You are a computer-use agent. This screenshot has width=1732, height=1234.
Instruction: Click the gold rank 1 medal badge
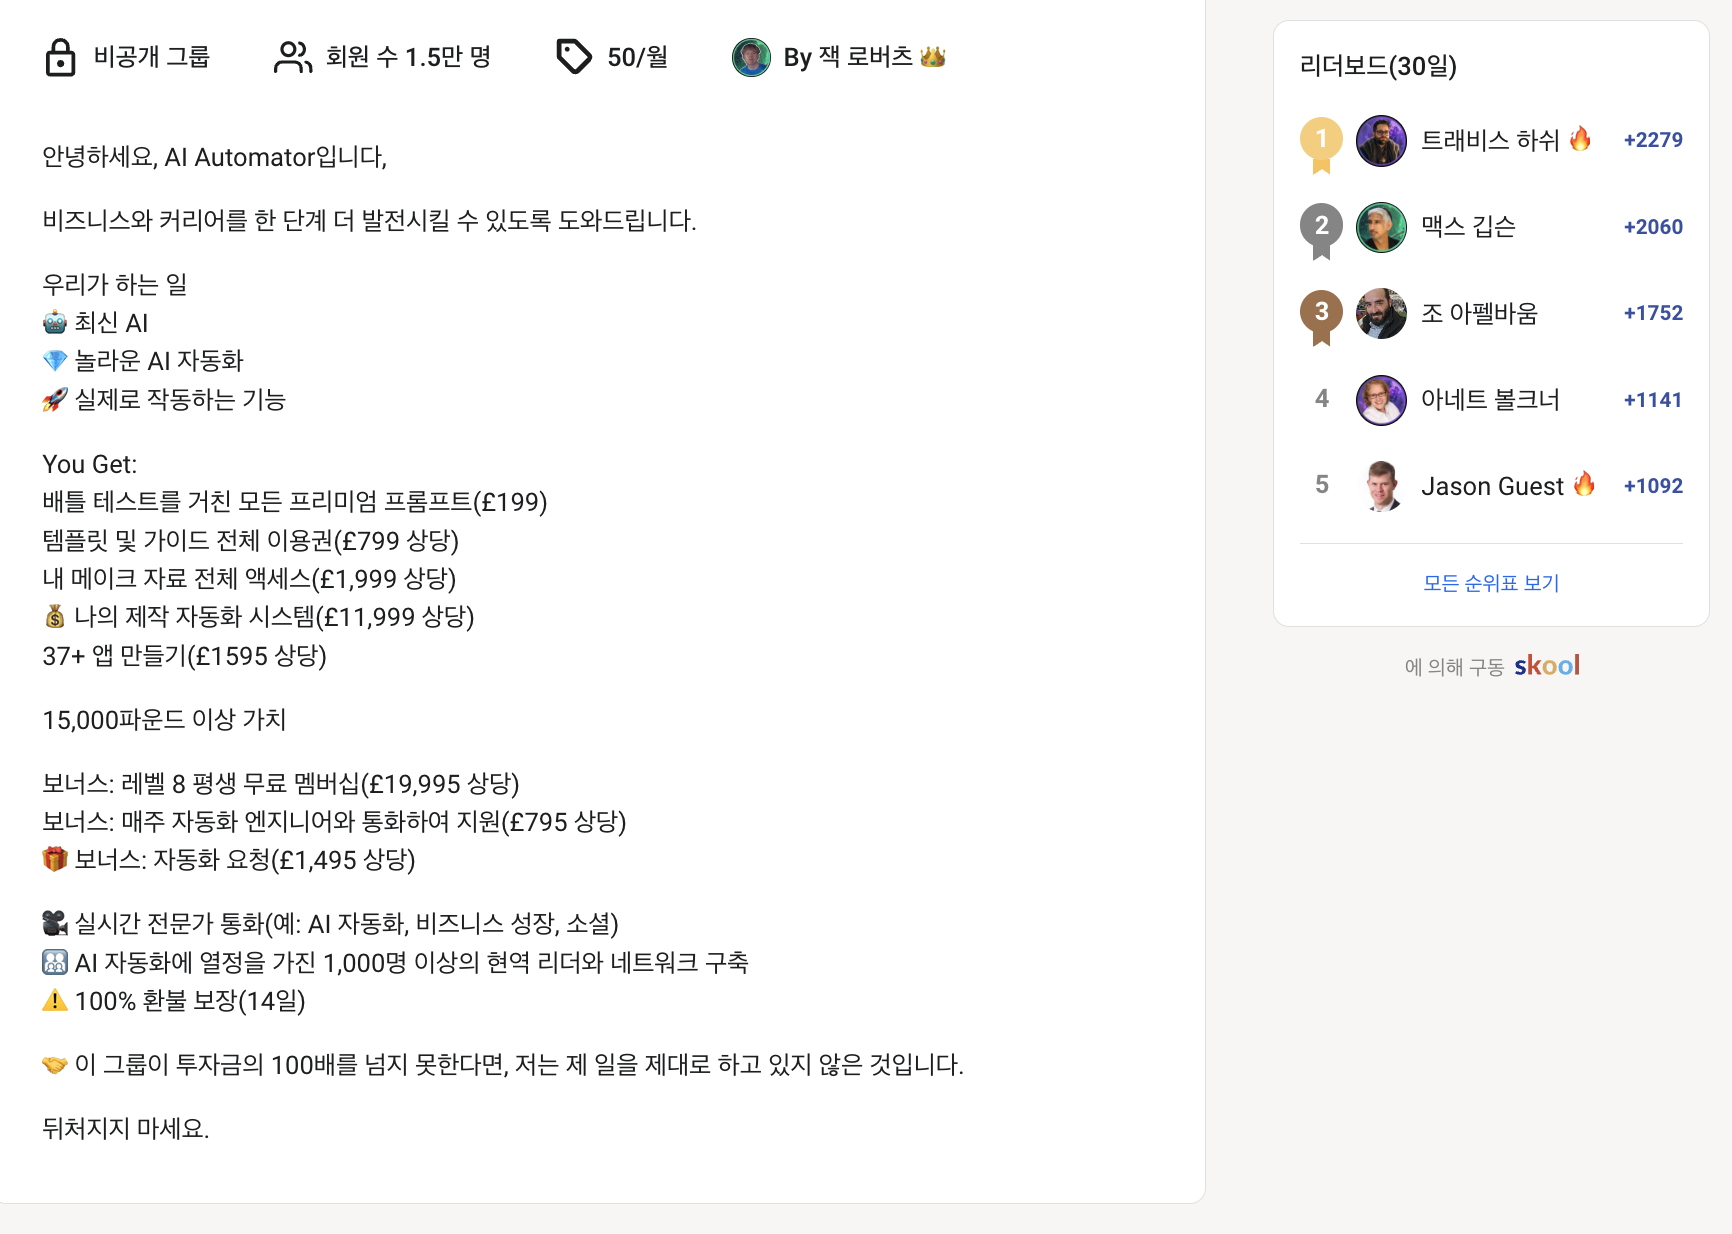click(x=1321, y=141)
